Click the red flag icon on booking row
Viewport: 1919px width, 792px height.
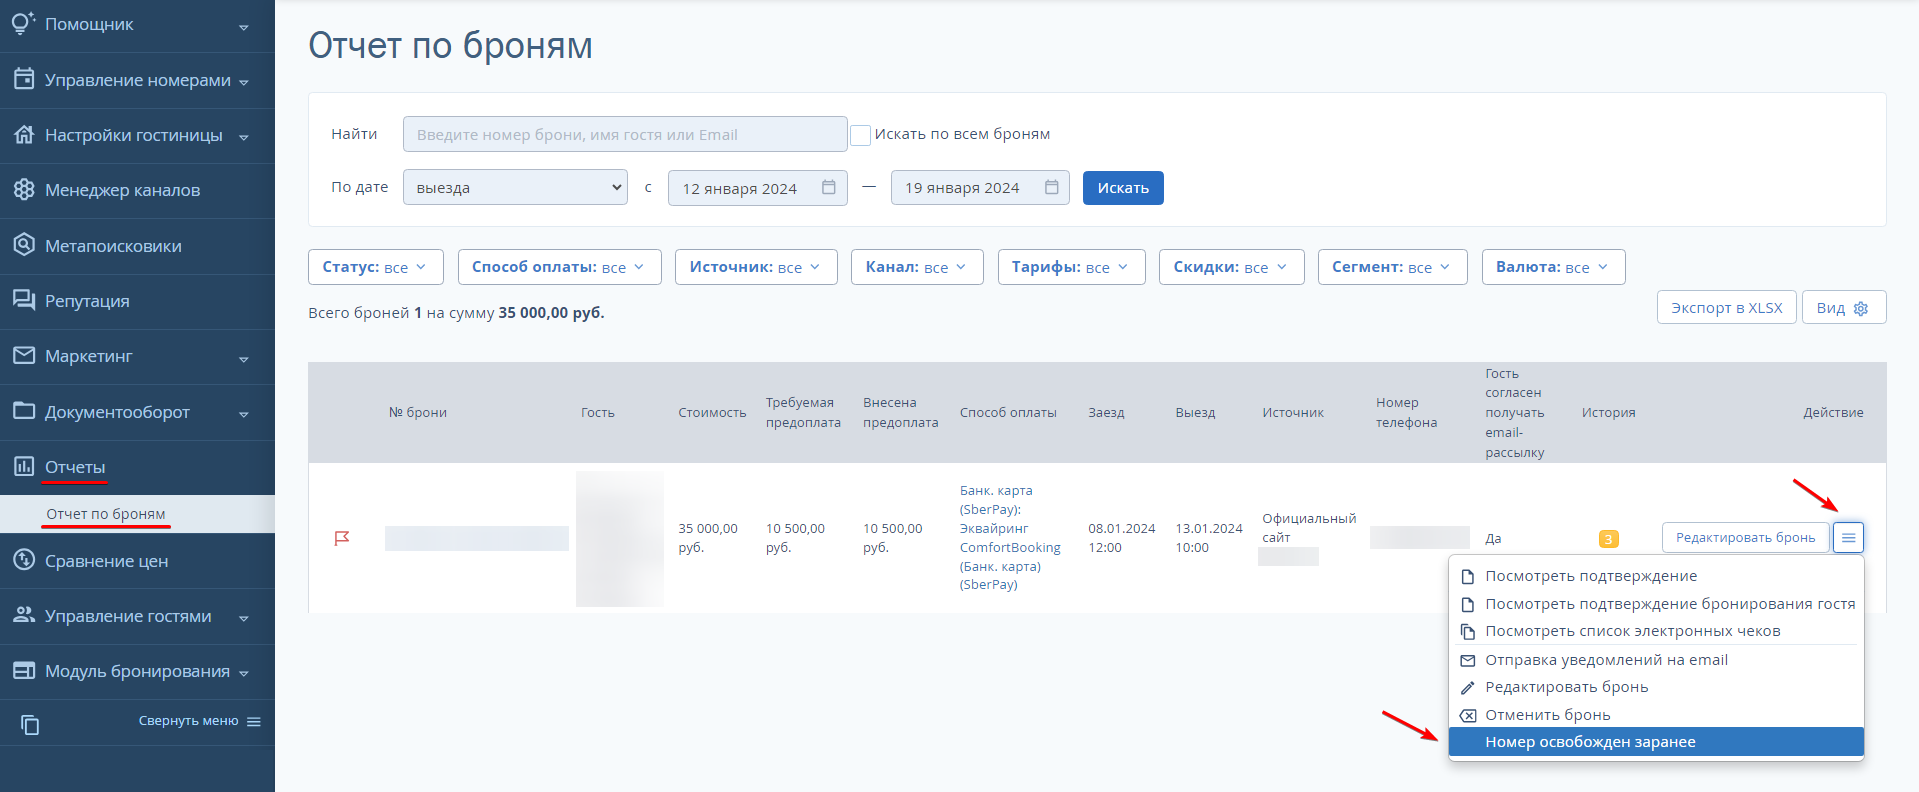click(x=342, y=538)
